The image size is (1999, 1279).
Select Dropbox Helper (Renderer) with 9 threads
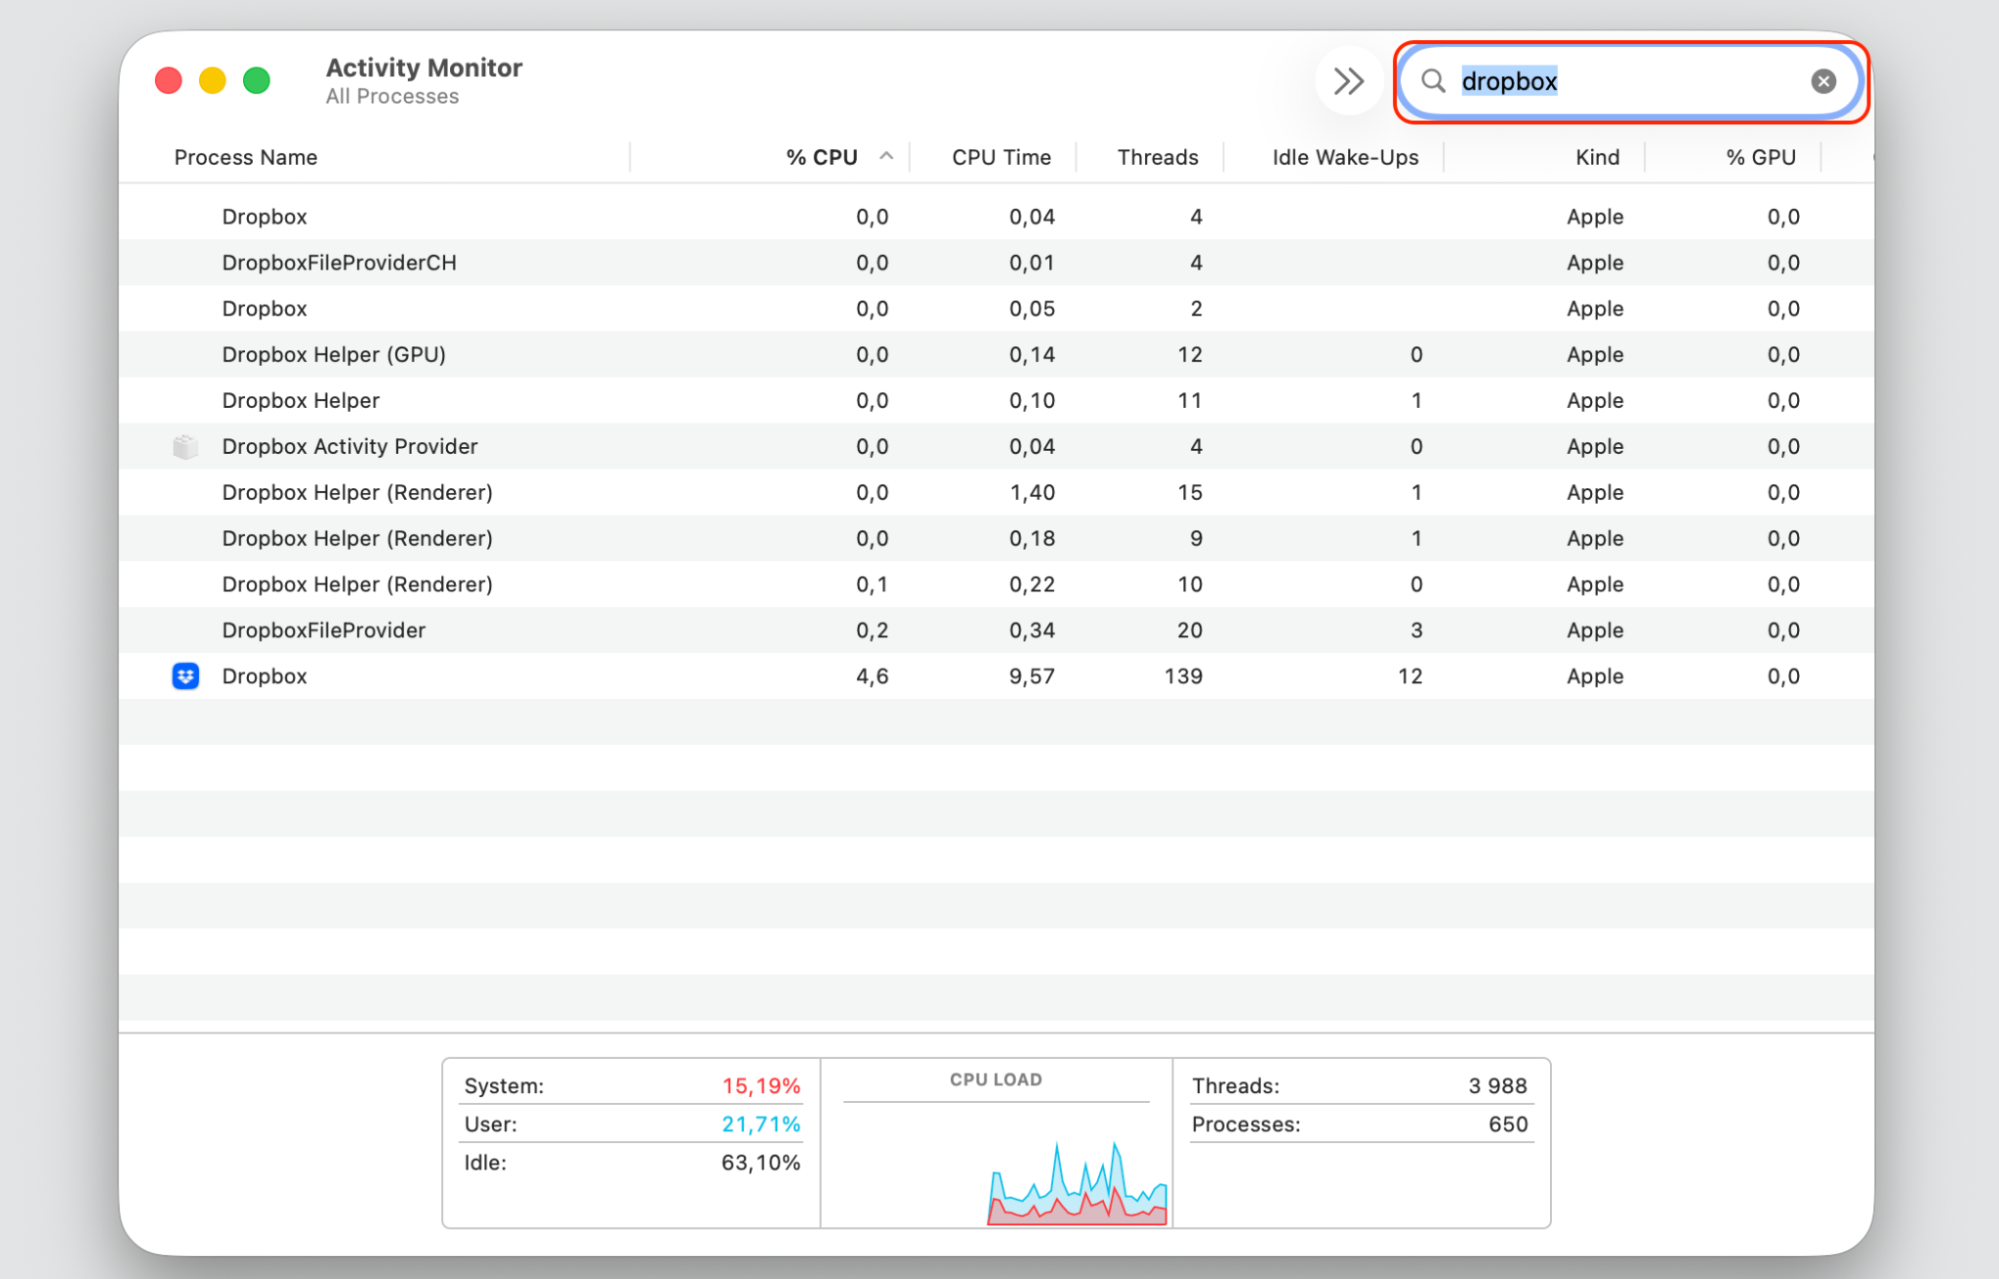[996, 538]
